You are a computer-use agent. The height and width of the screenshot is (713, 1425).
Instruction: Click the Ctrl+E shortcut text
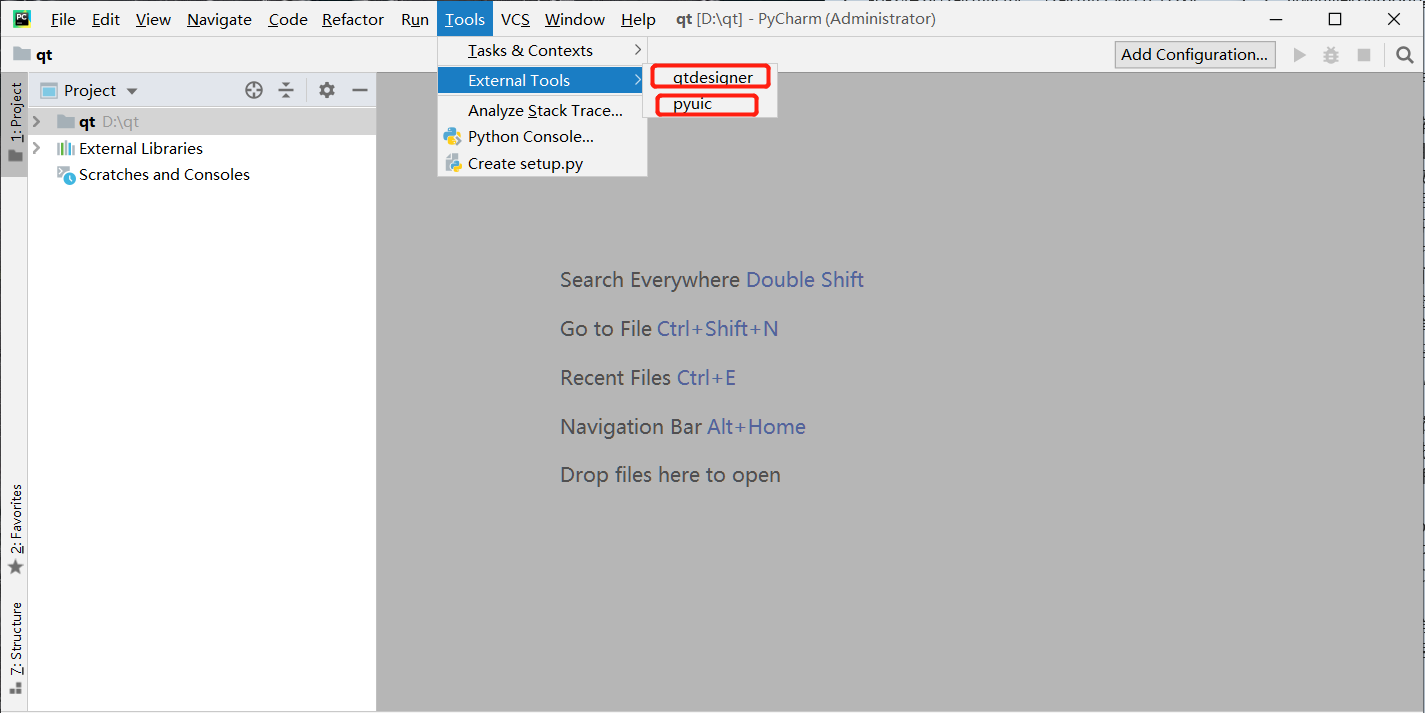706,377
